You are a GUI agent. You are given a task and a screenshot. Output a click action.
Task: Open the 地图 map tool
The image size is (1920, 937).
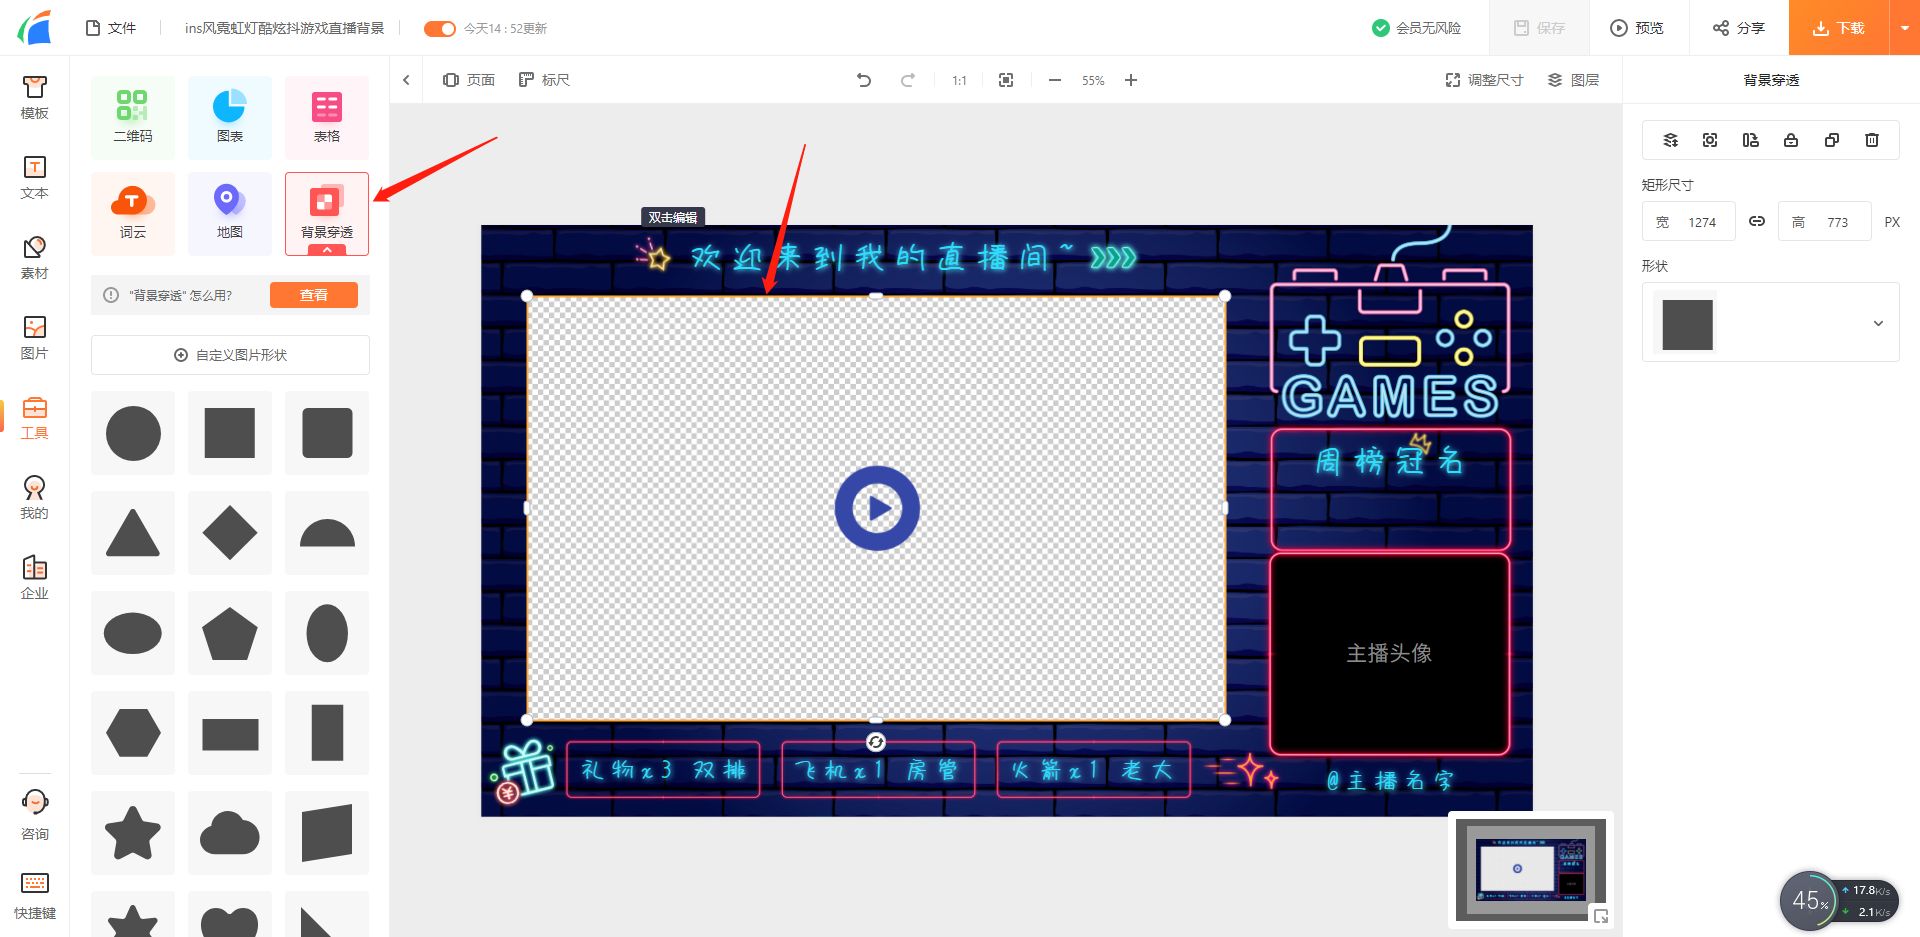coord(230,213)
